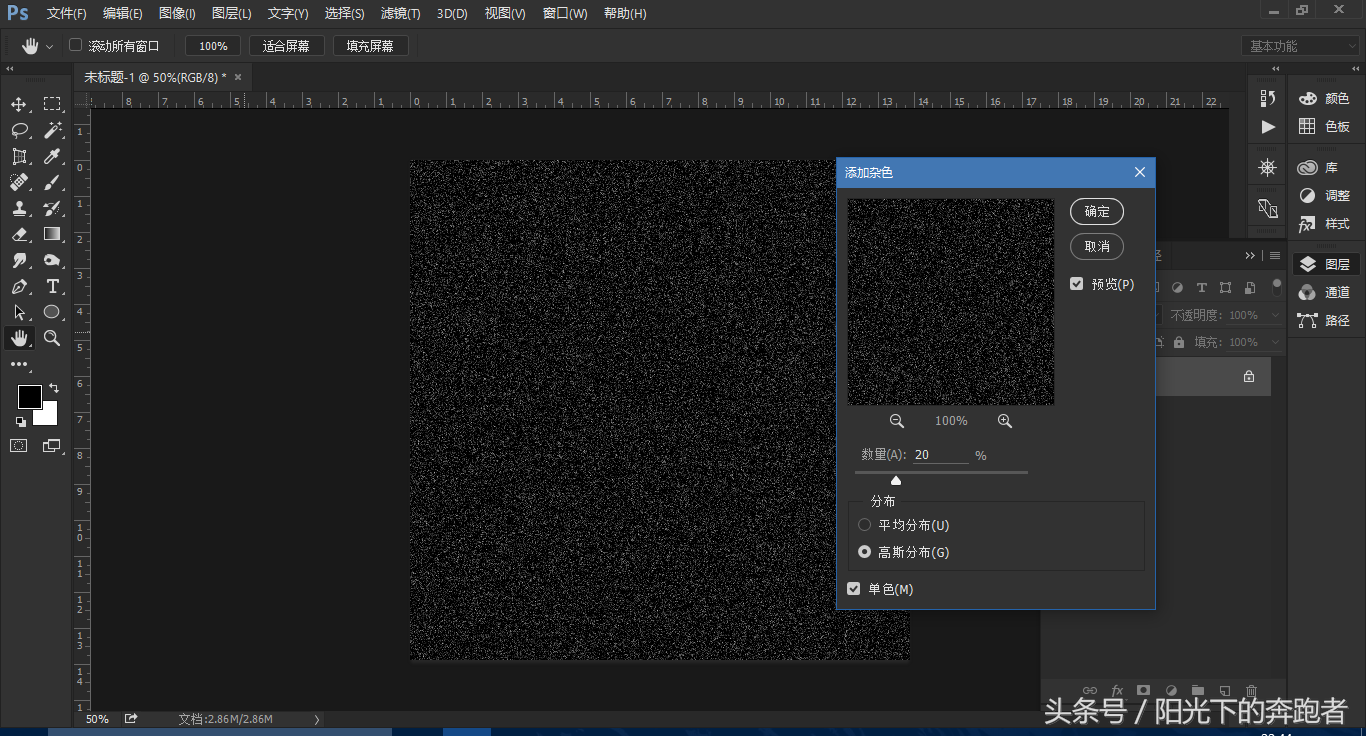Select the Smudge finger tool
The width and height of the screenshot is (1366, 736).
19,261
